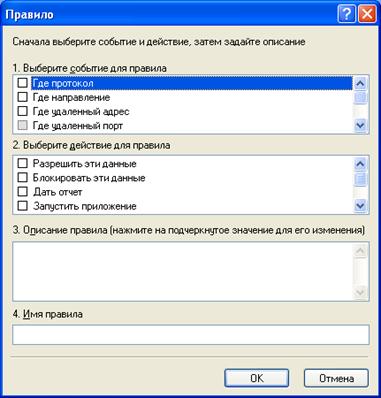This screenshot has height=398, width=381.
Task: Close the Правило dialog window
Action: point(367,14)
